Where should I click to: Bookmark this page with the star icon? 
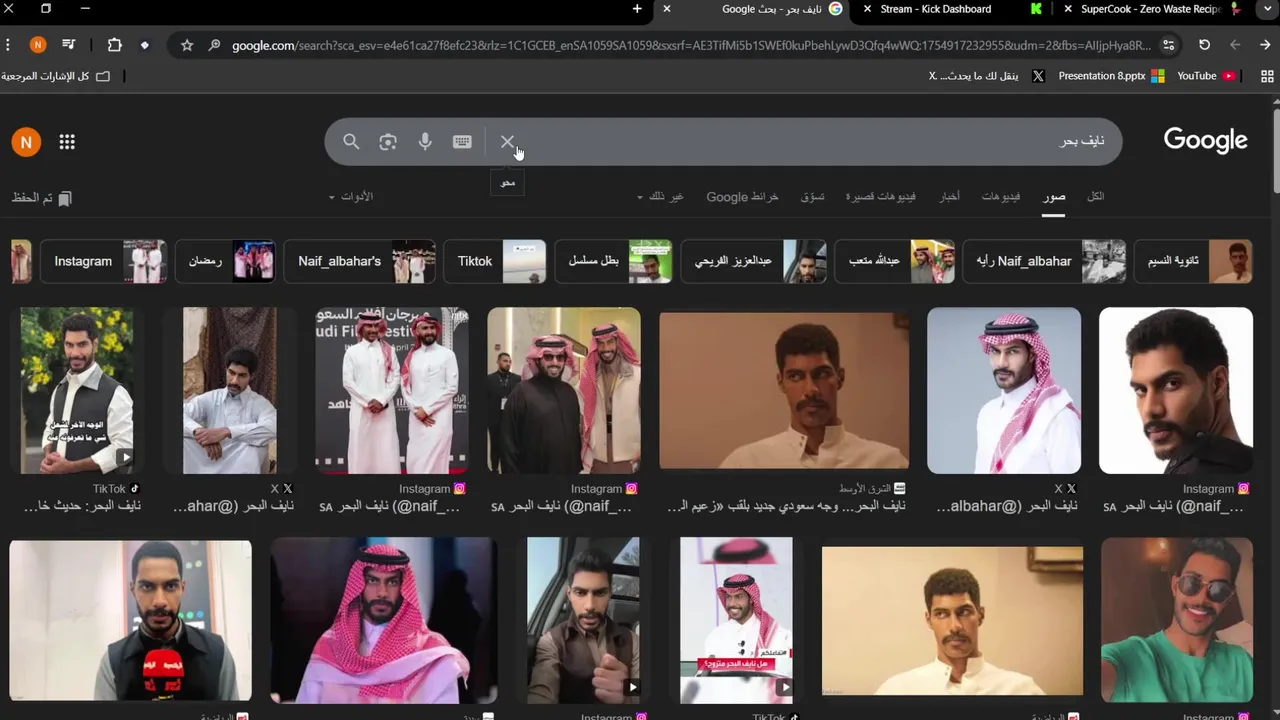click(187, 45)
